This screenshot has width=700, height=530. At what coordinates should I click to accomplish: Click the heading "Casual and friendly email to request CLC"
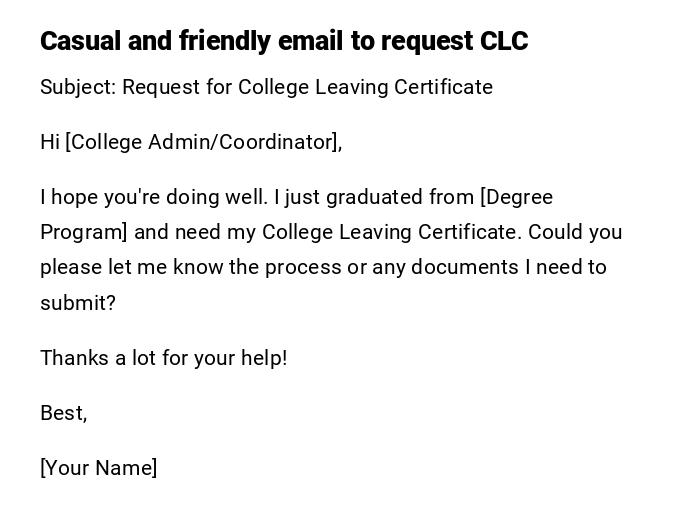283,41
